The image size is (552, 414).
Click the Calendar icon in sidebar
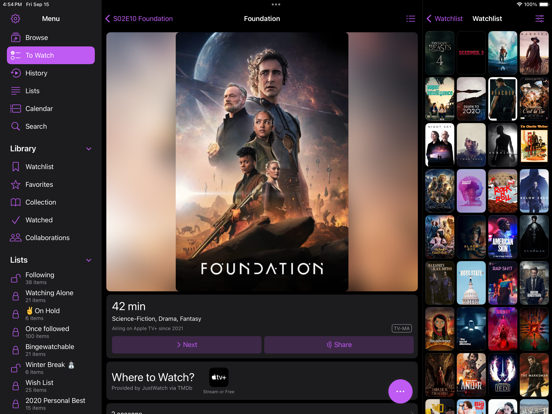pyautogui.click(x=15, y=108)
